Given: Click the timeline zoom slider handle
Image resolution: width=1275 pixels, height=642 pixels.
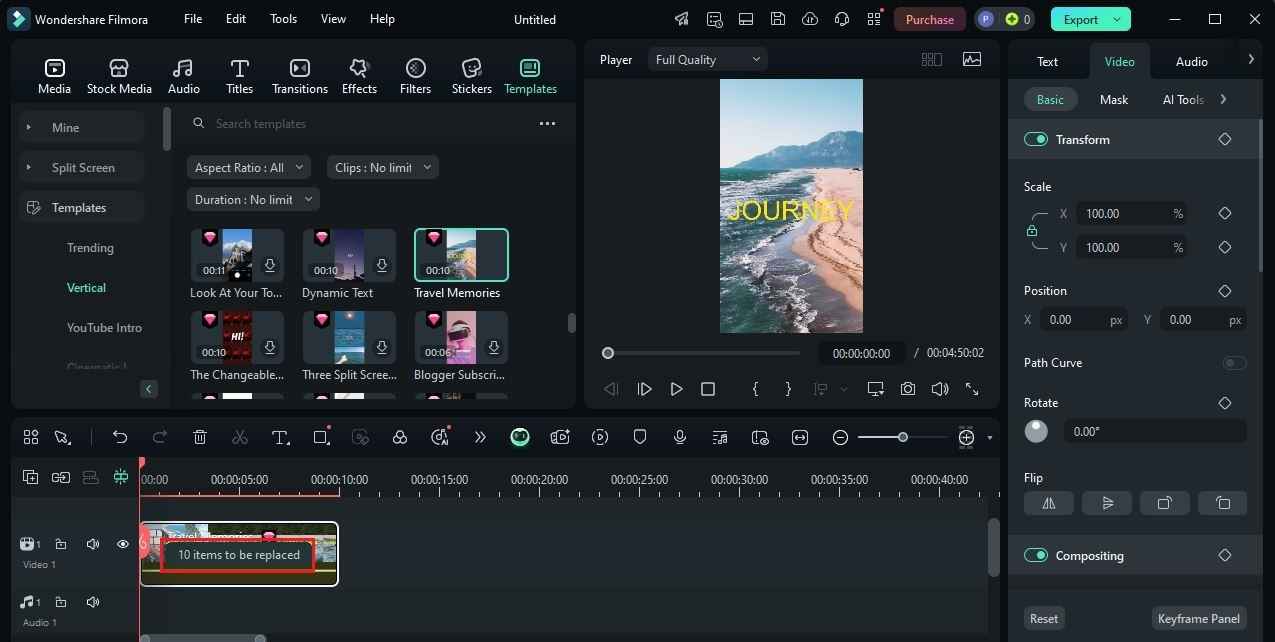Looking at the screenshot, I should click(x=903, y=437).
